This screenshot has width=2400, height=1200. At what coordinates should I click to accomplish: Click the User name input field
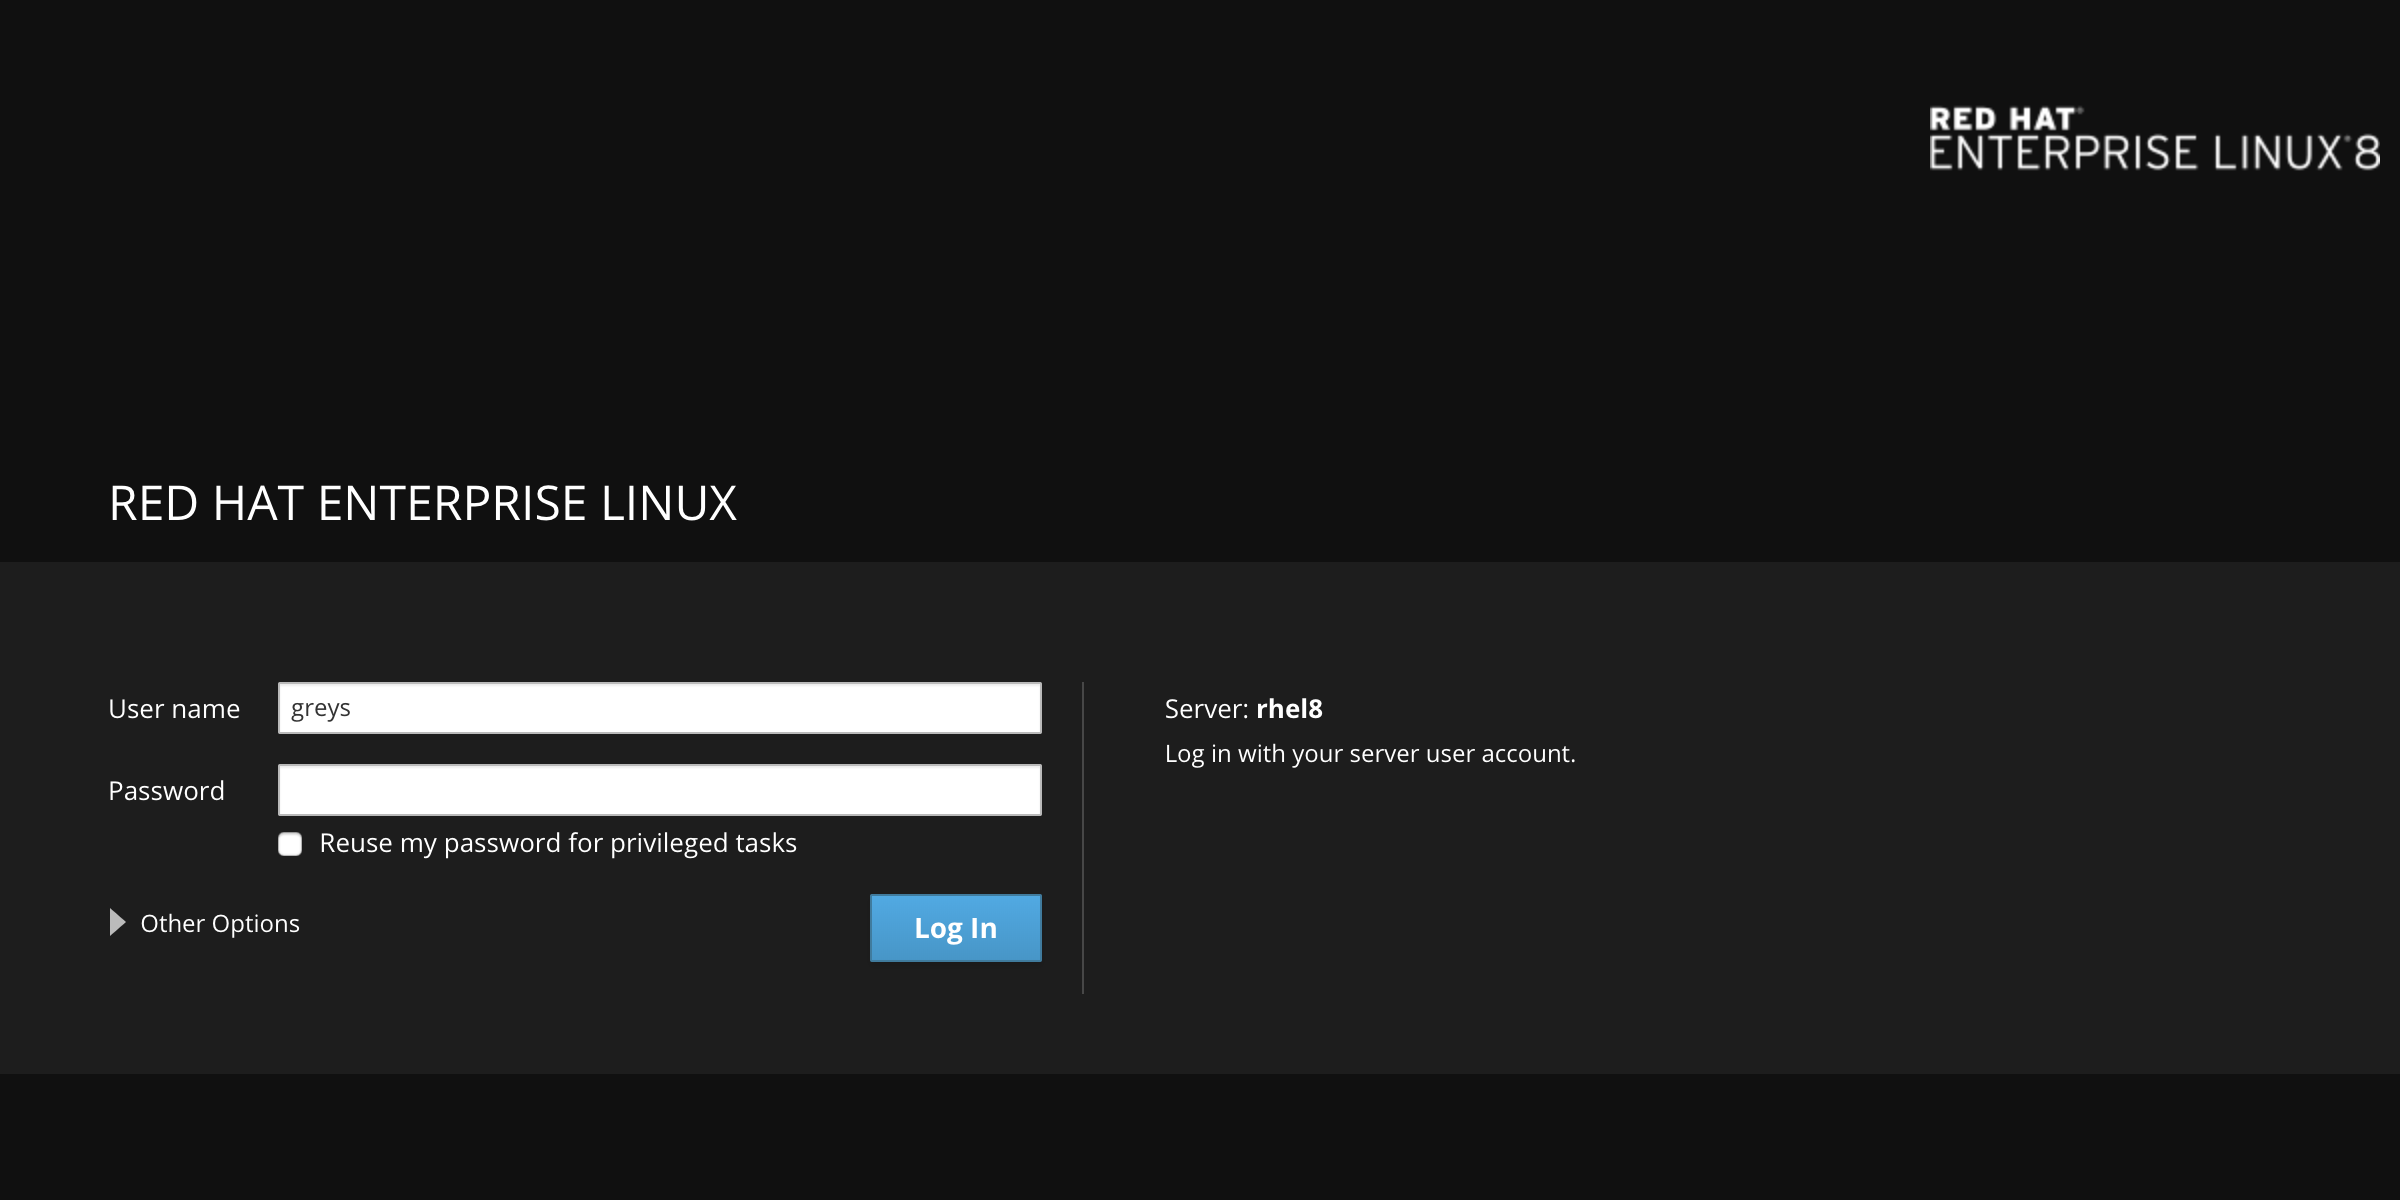[x=660, y=708]
